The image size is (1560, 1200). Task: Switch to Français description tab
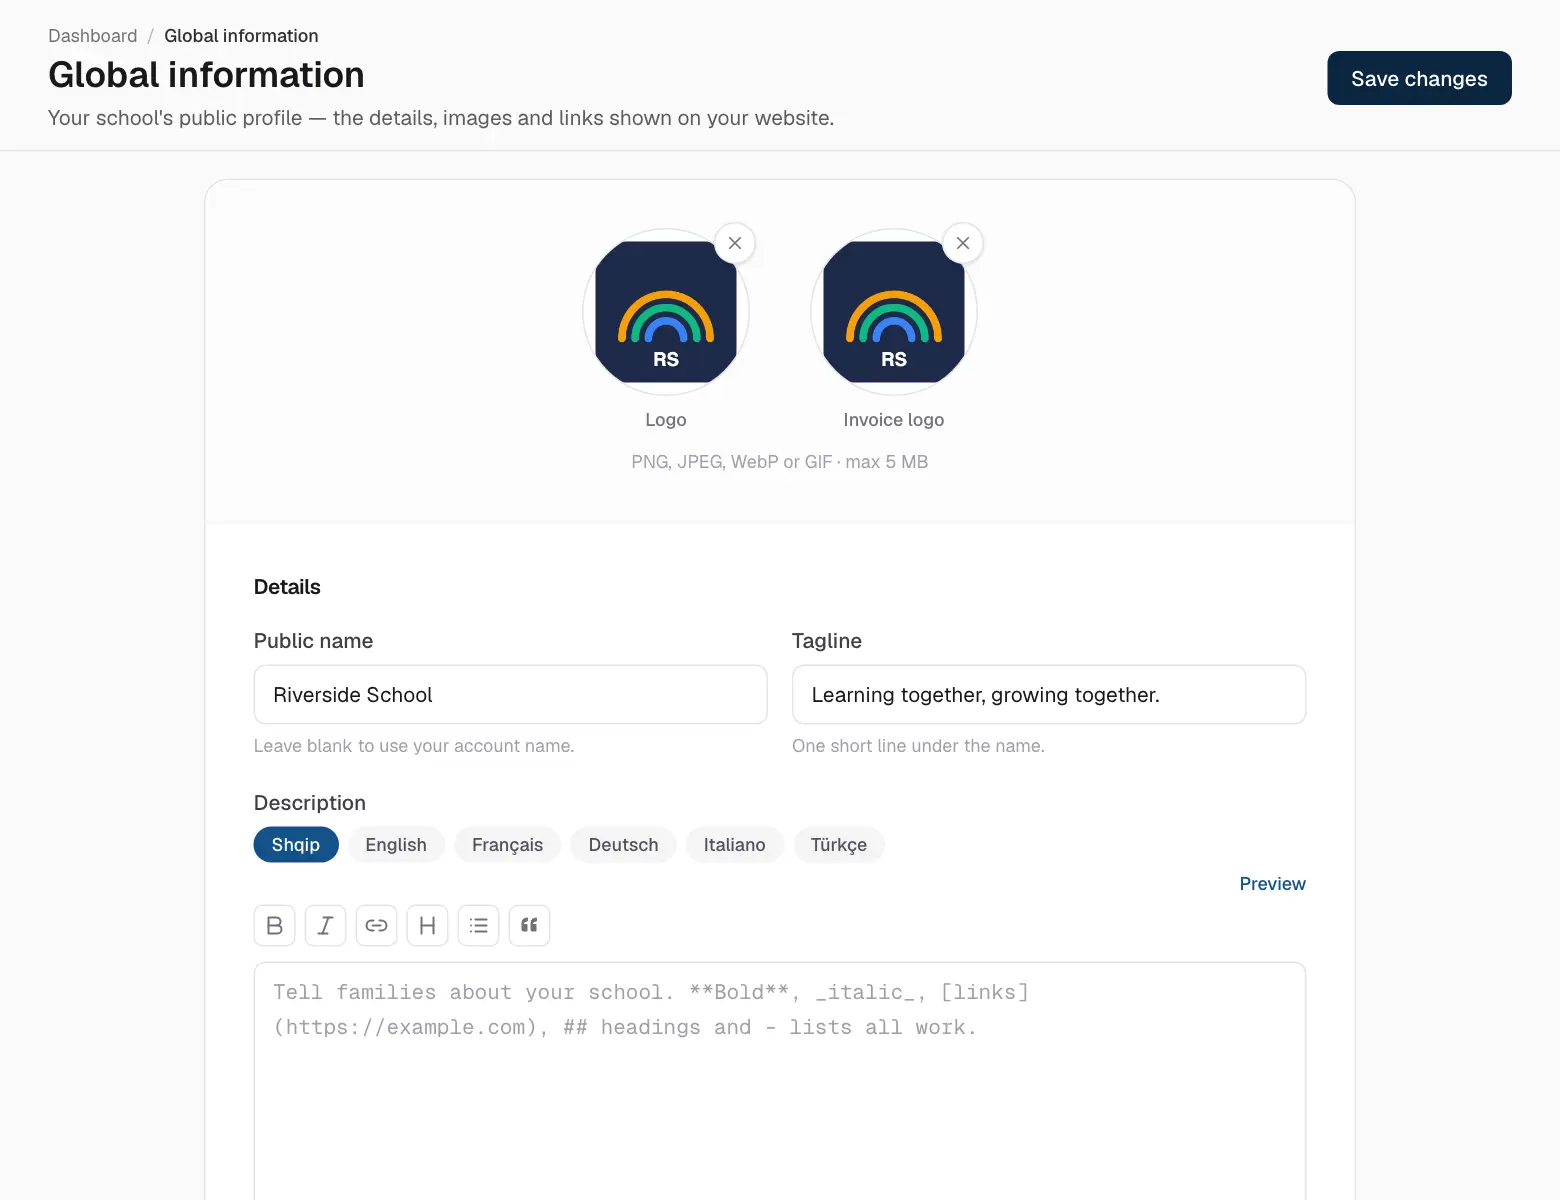tap(508, 844)
